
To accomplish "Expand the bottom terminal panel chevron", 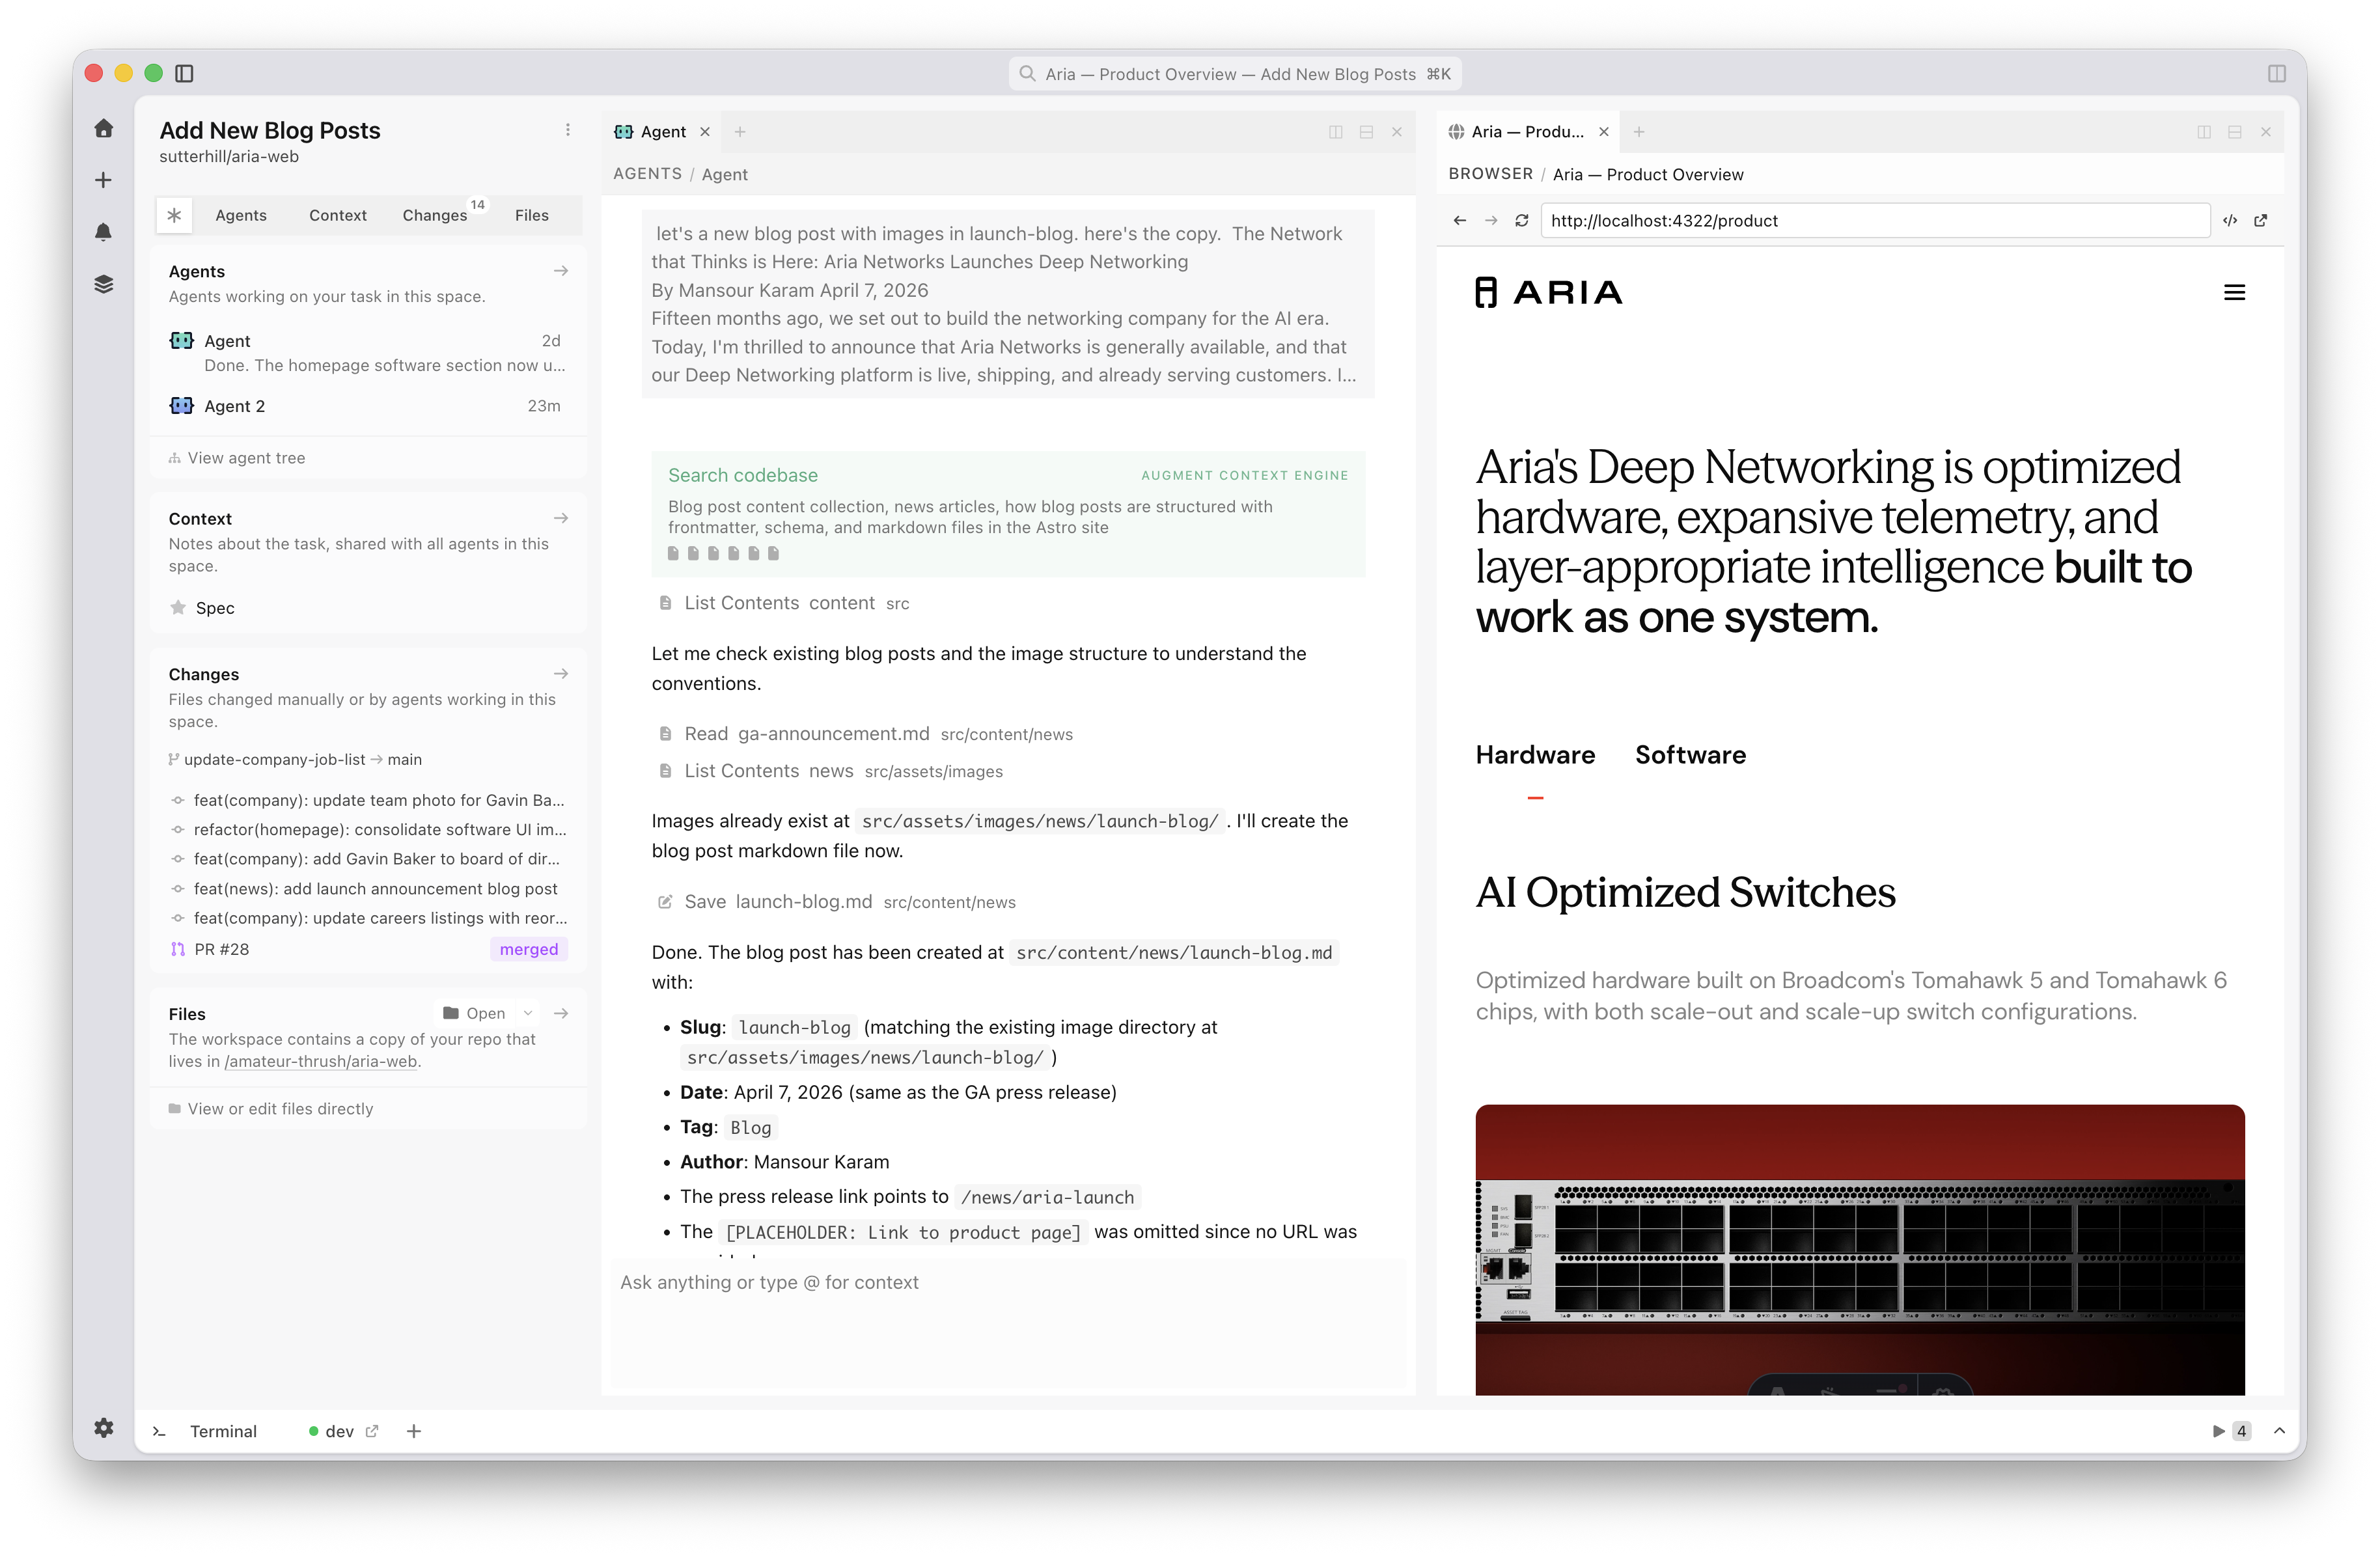I will pyautogui.click(x=2279, y=1431).
